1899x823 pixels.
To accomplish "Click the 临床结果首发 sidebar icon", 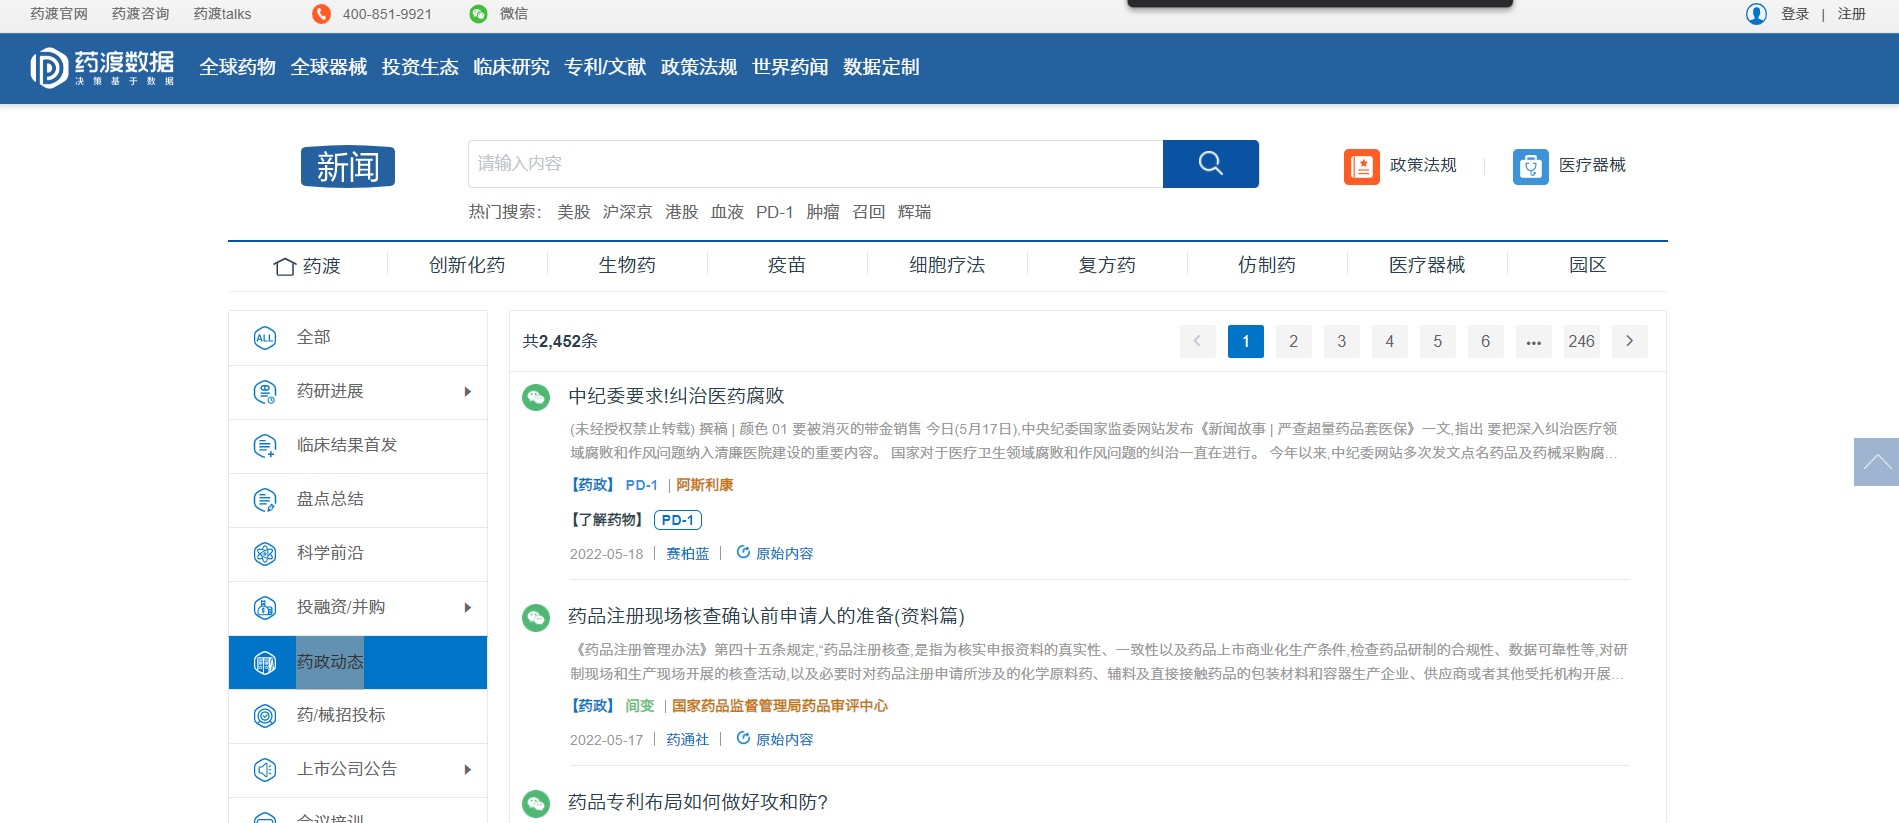I will pyautogui.click(x=264, y=446).
